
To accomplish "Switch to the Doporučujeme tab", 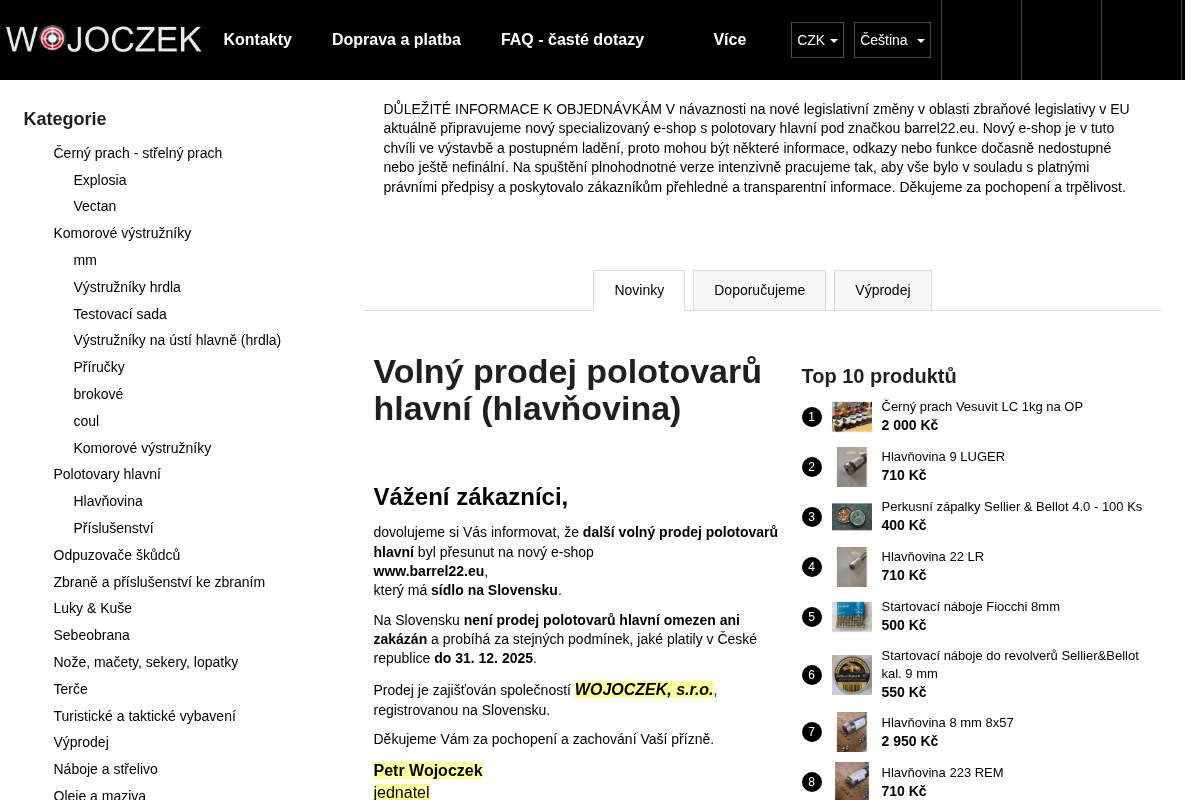I will pyautogui.click(x=759, y=290).
